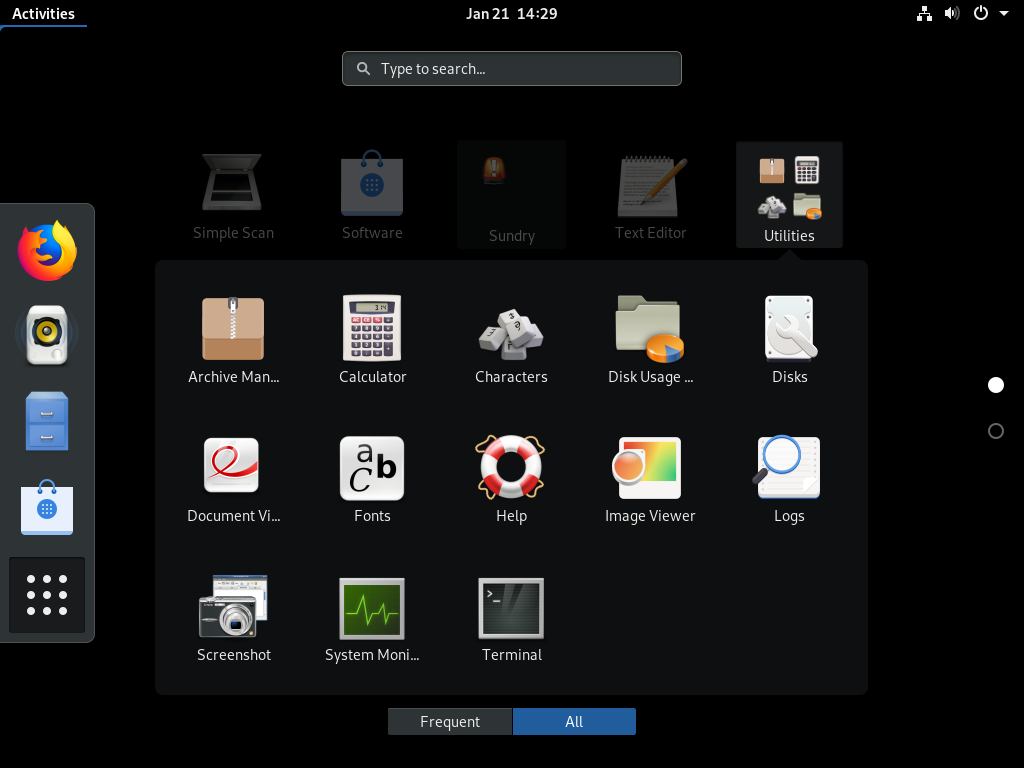Select the first app page indicator

point(996,385)
